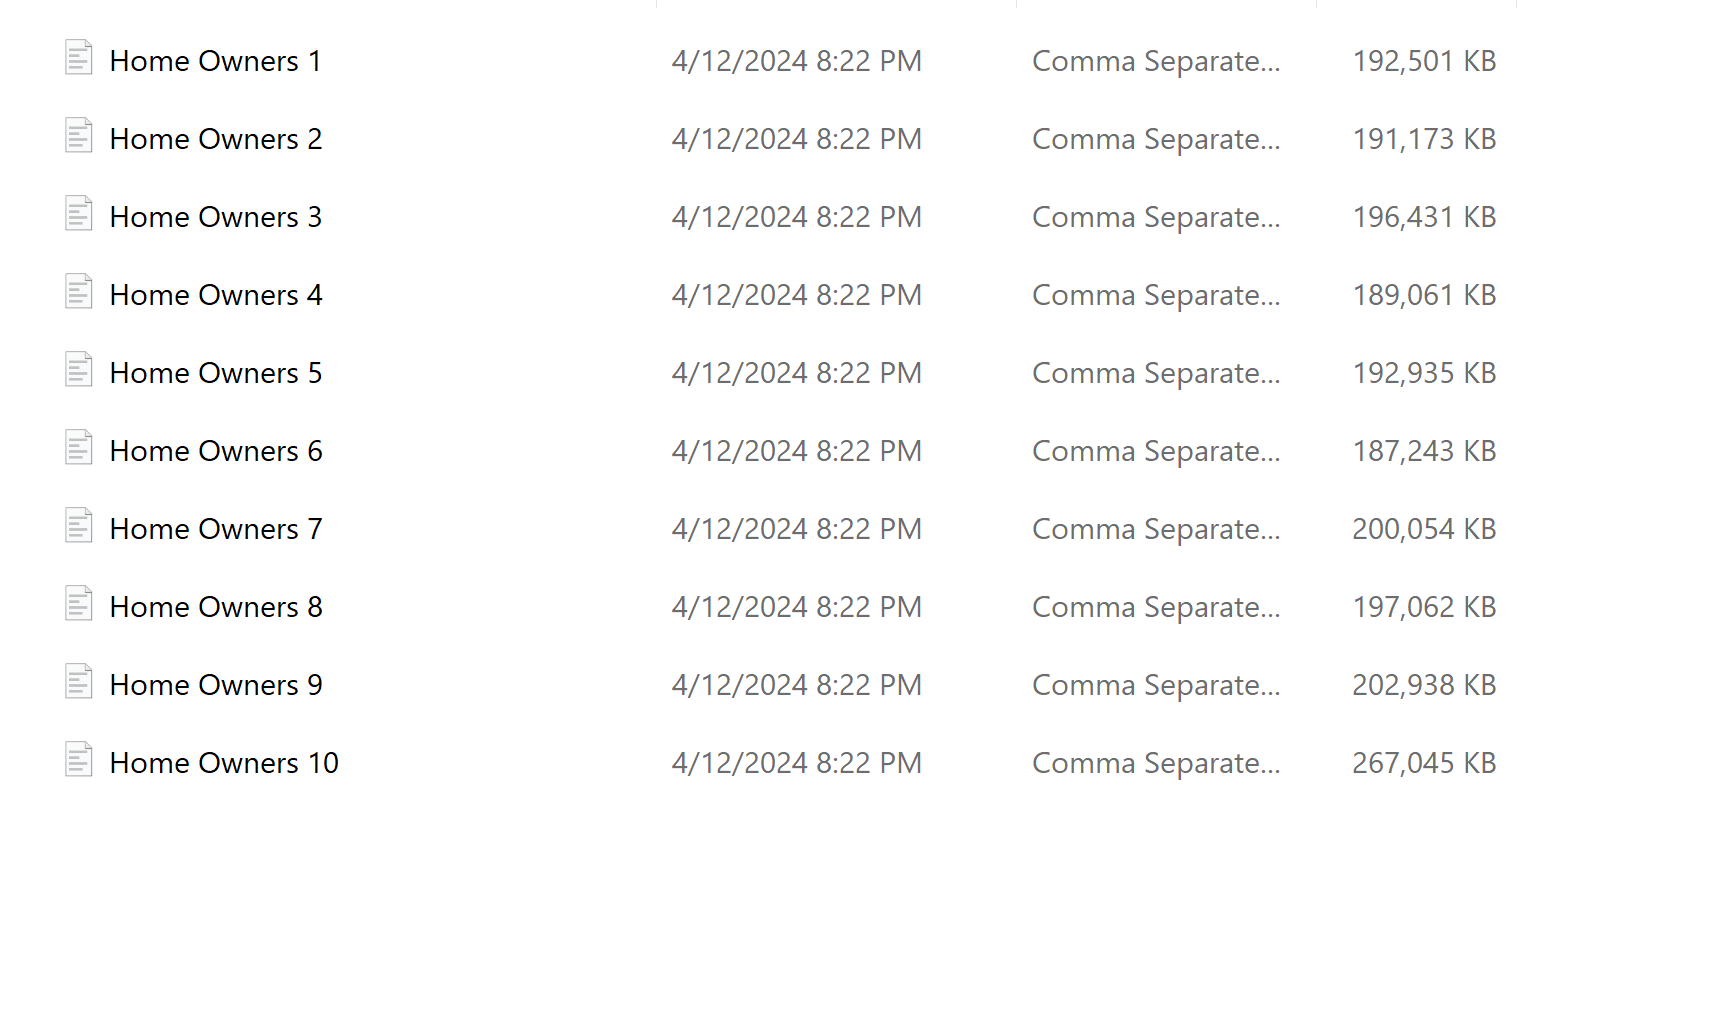
Task: Click the Home Owners 10 file icon
Action: point(79,760)
